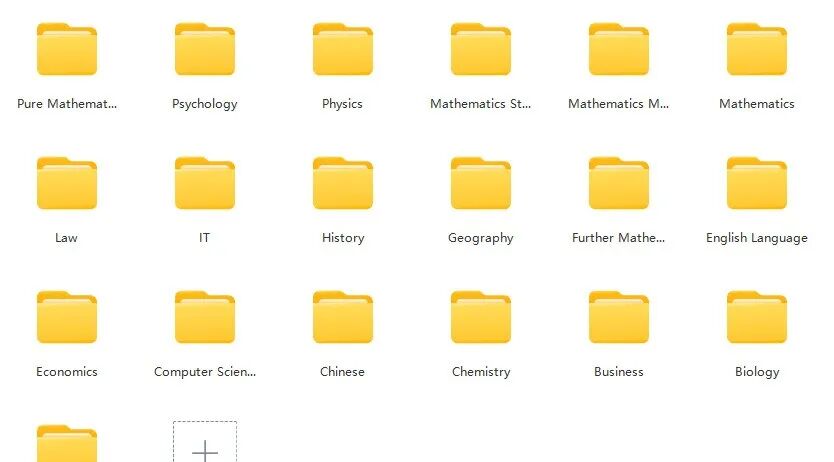Open the History folder icon

pos(343,183)
